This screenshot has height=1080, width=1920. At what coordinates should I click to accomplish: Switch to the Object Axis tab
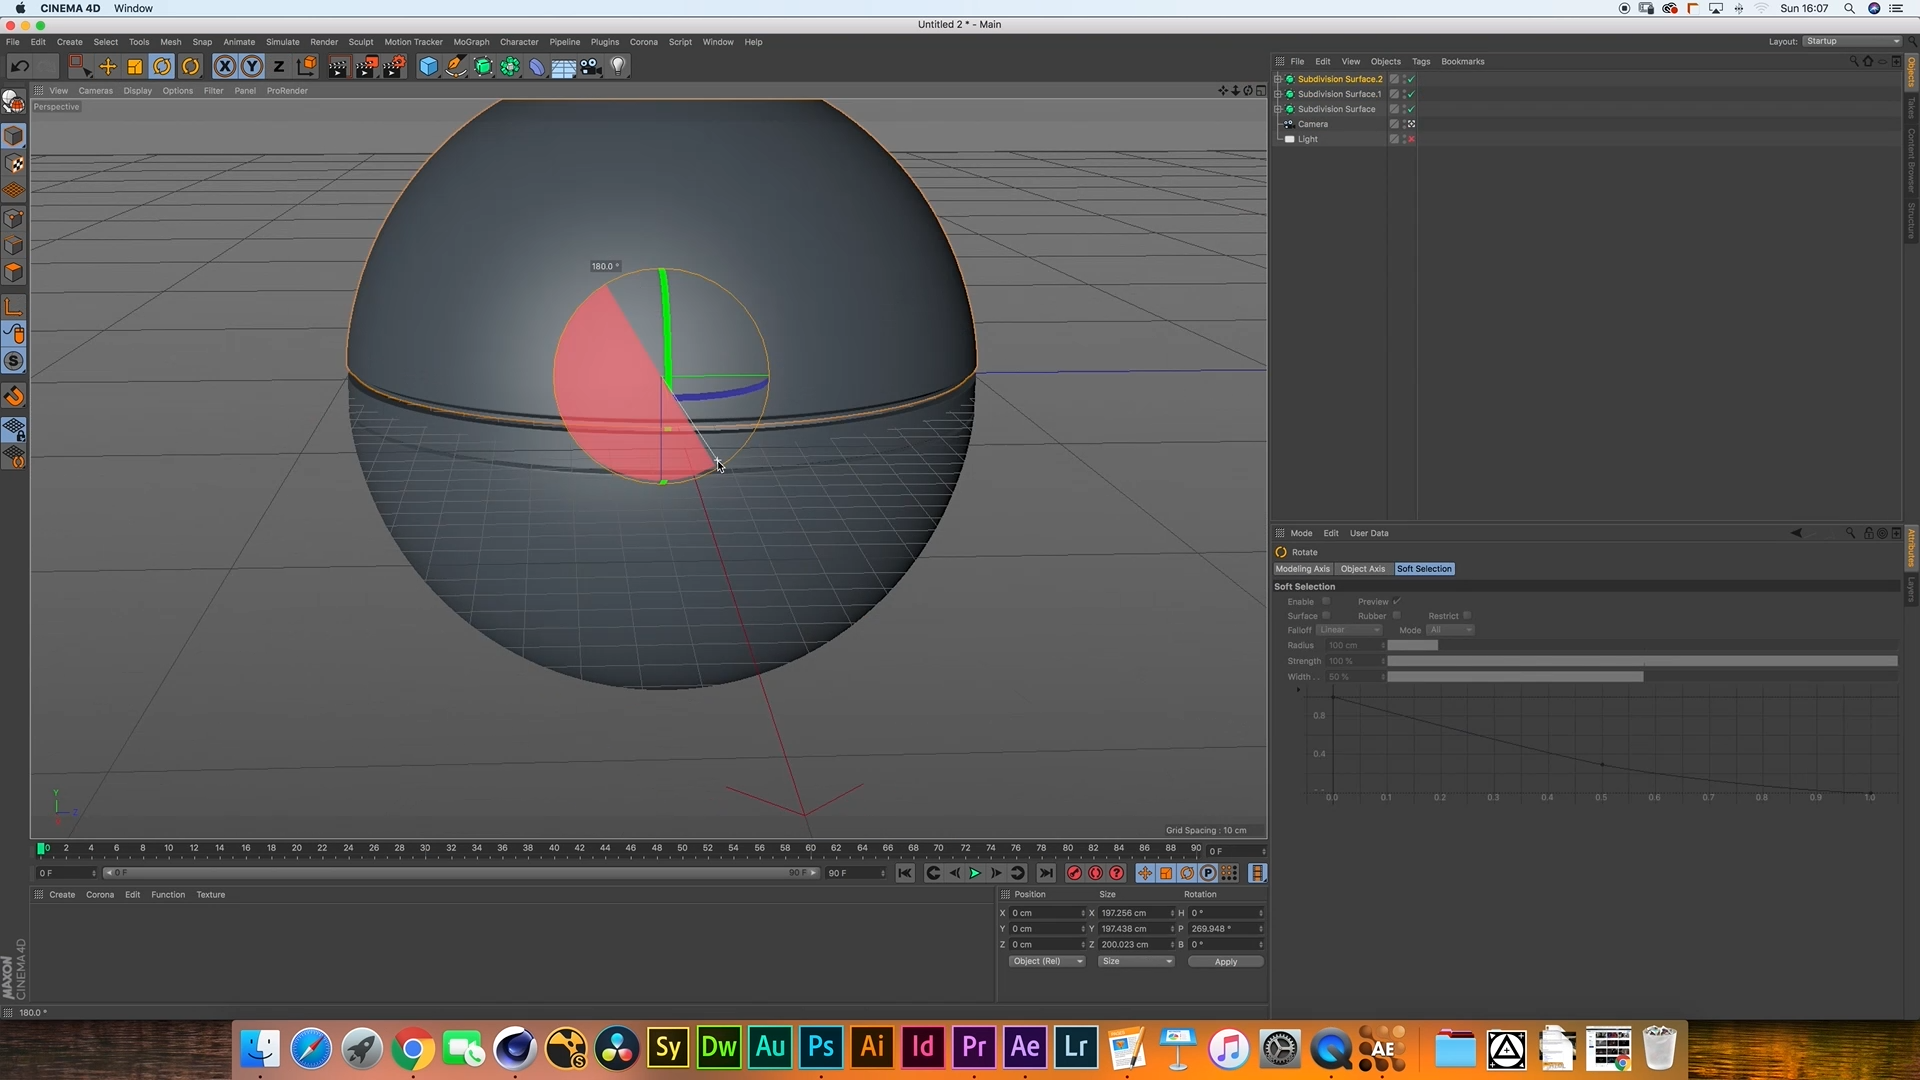[x=1362, y=569]
